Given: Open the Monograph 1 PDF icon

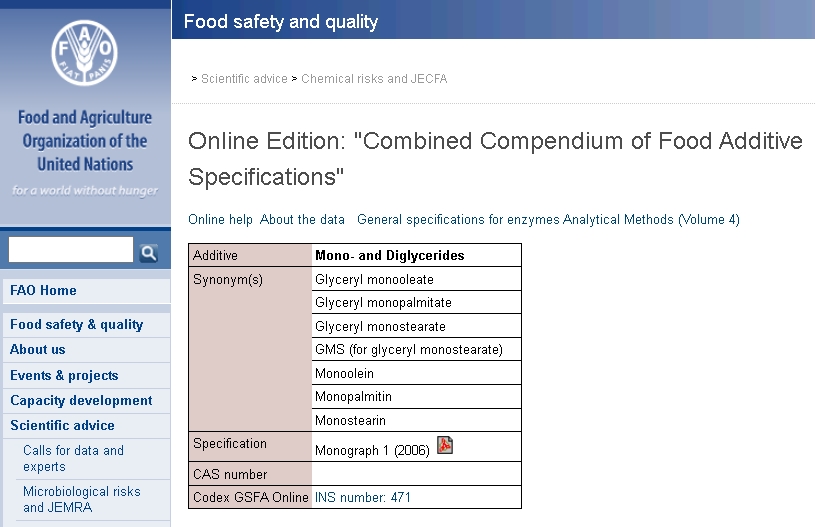Looking at the screenshot, I should (445, 445).
